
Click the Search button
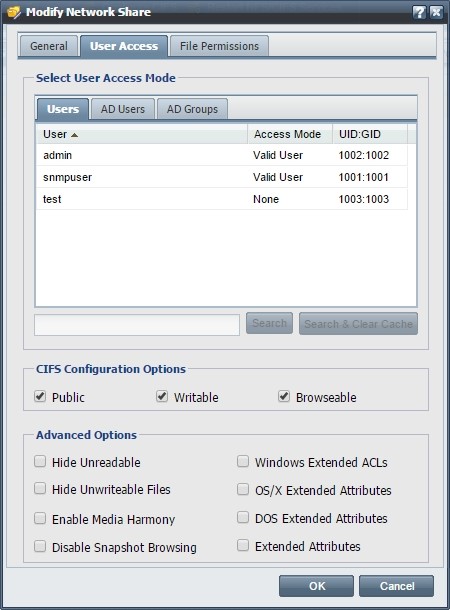(269, 323)
